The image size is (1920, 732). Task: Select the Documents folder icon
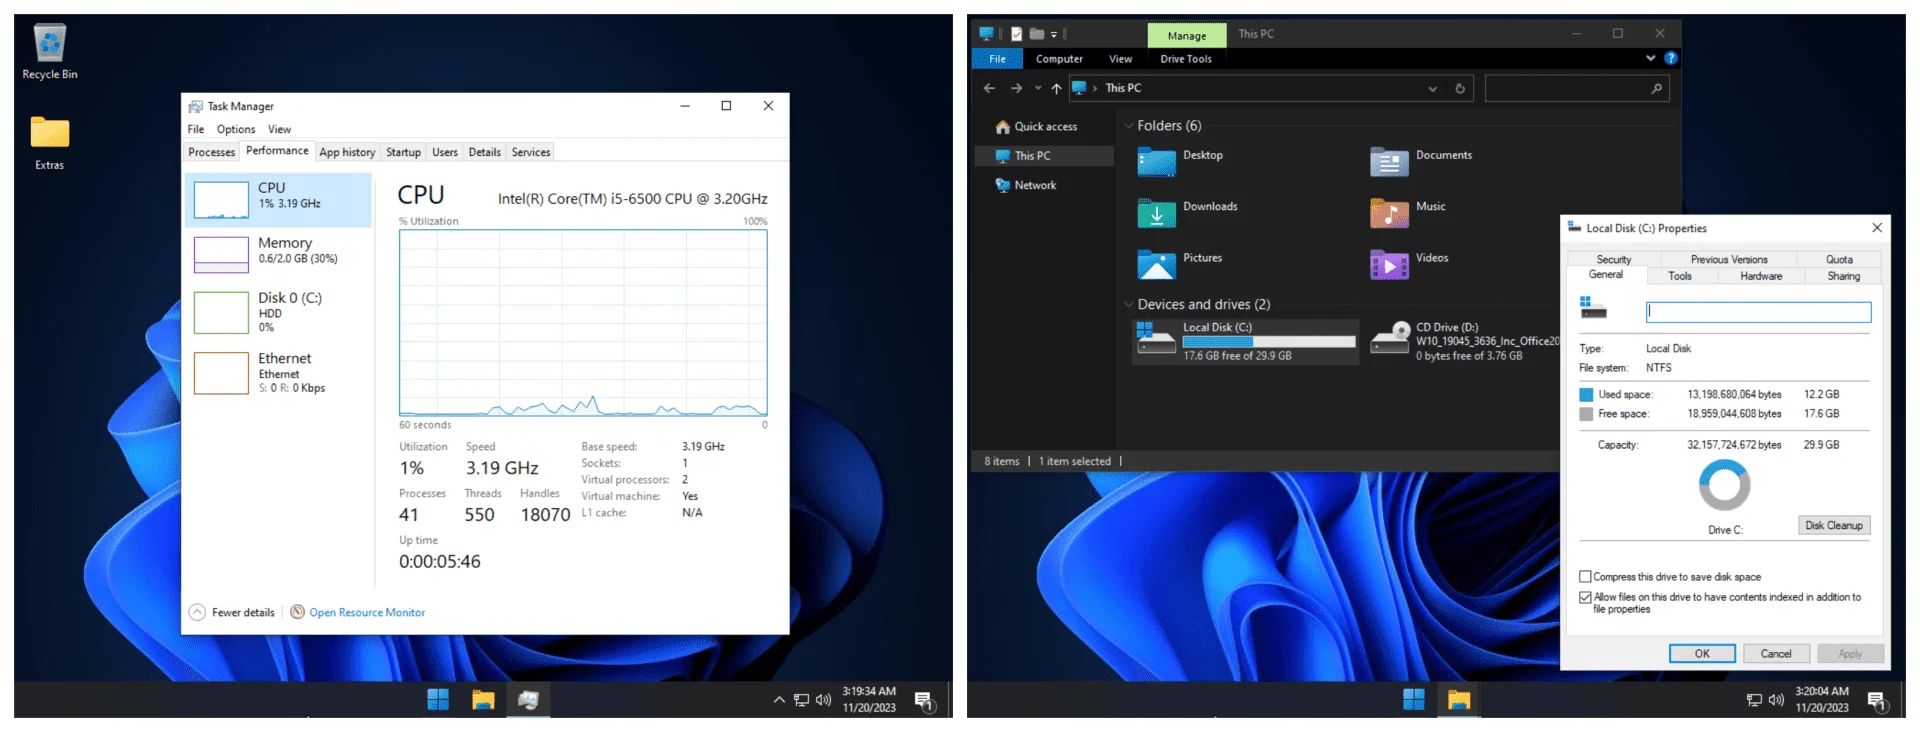1389,161
